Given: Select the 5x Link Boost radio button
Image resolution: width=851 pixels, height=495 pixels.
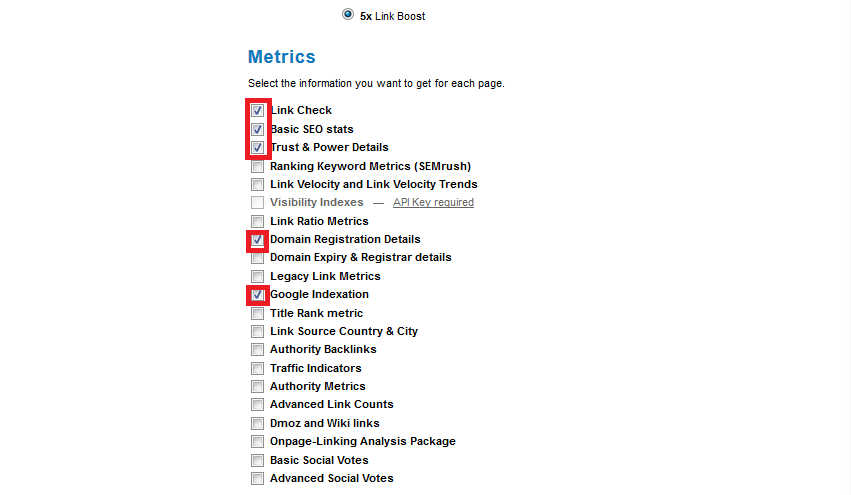Looking at the screenshot, I should (x=348, y=14).
